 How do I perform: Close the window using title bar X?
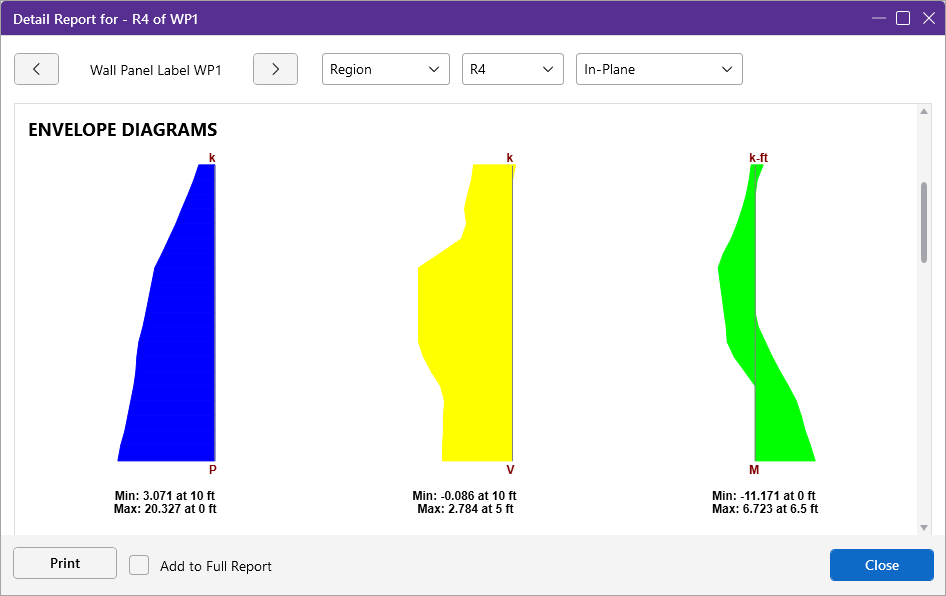[x=927, y=18]
